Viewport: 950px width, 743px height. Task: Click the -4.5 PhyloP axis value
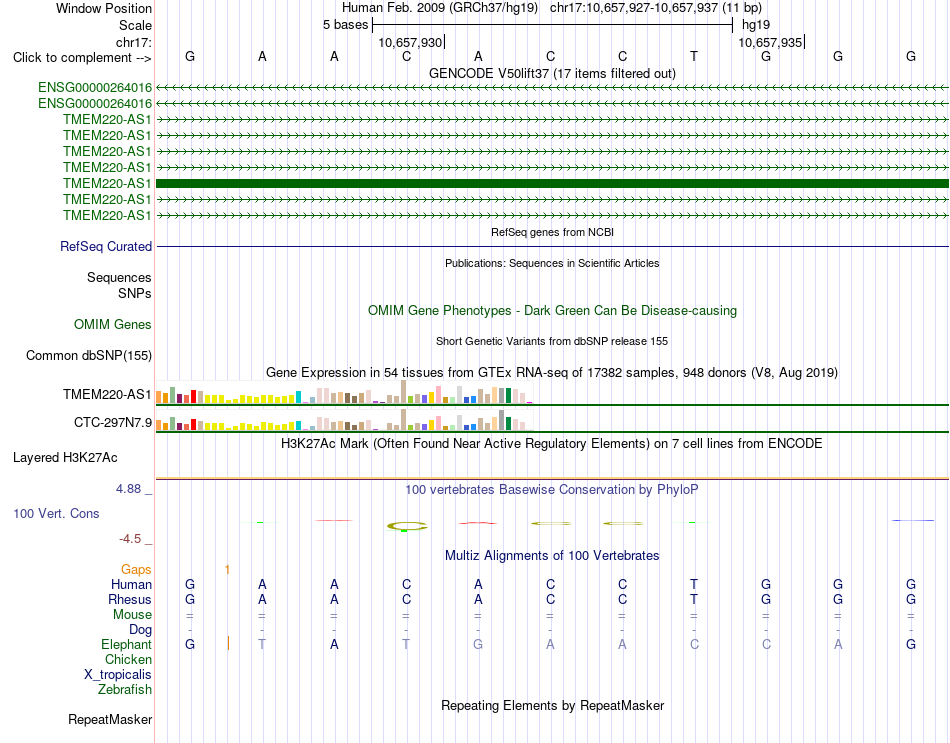pyautogui.click(x=130, y=539)
